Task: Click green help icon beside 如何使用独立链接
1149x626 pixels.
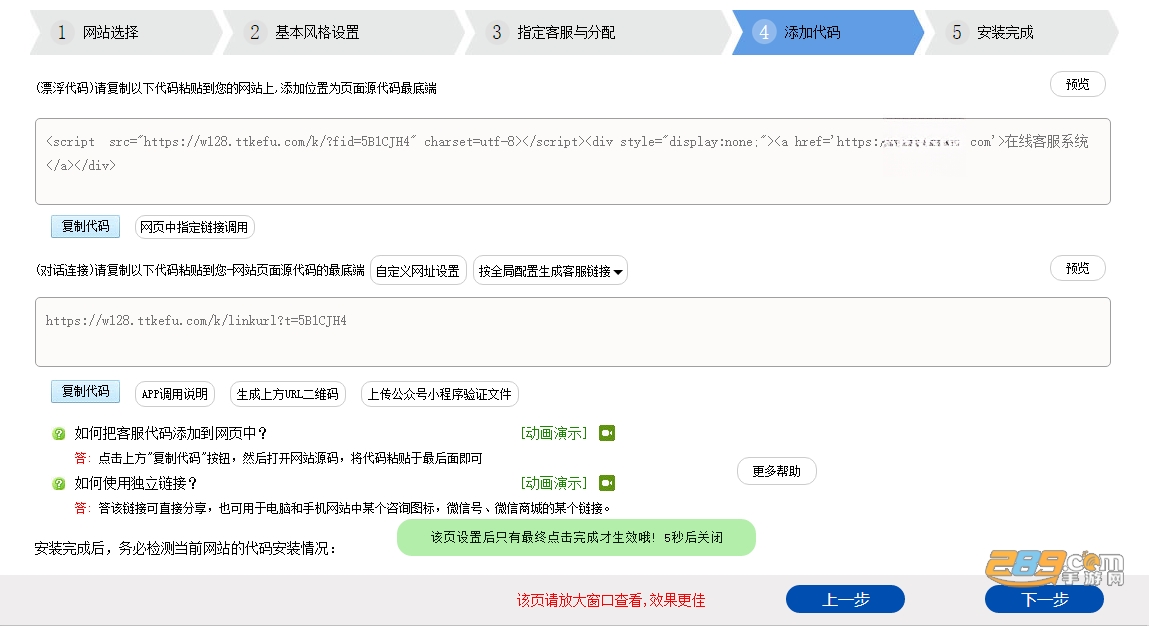Action: tap(59, 484)
